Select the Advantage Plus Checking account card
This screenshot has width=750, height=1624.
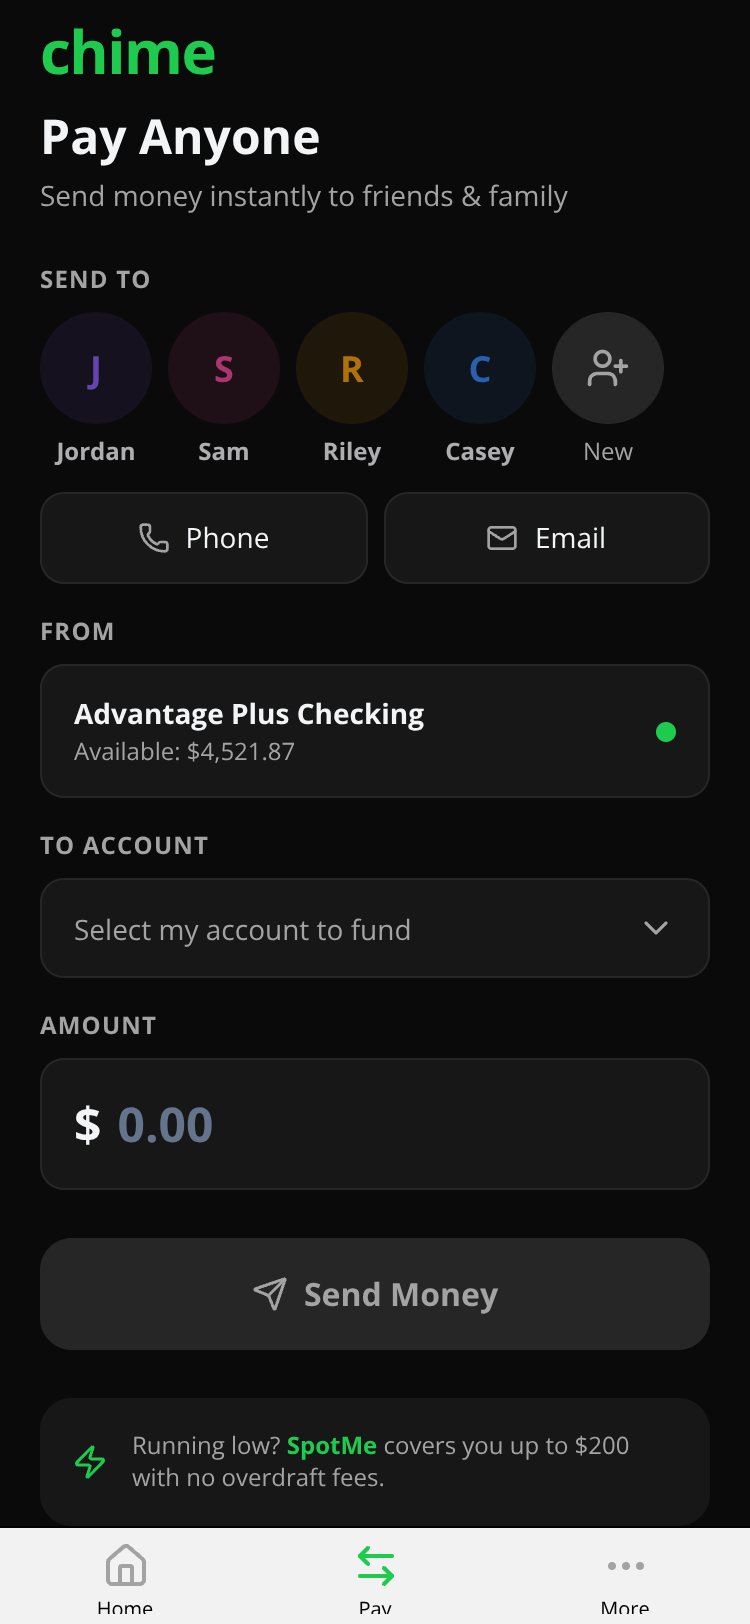[x=375, y=731]
